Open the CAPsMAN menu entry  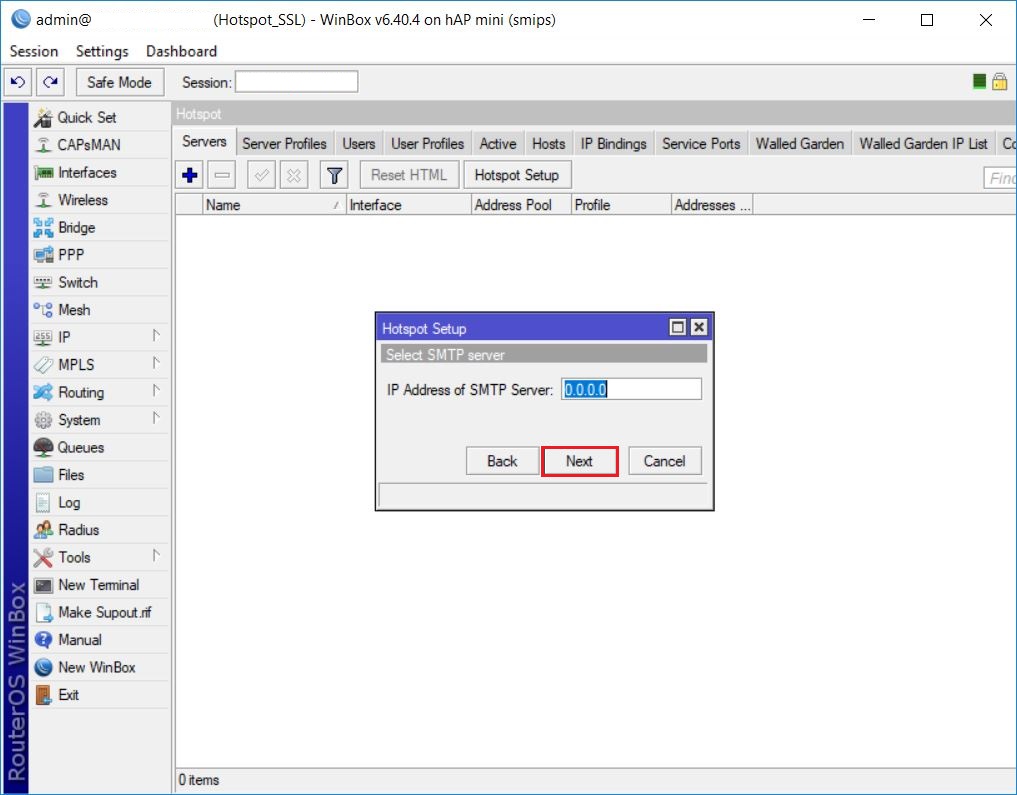coord(101,145)
